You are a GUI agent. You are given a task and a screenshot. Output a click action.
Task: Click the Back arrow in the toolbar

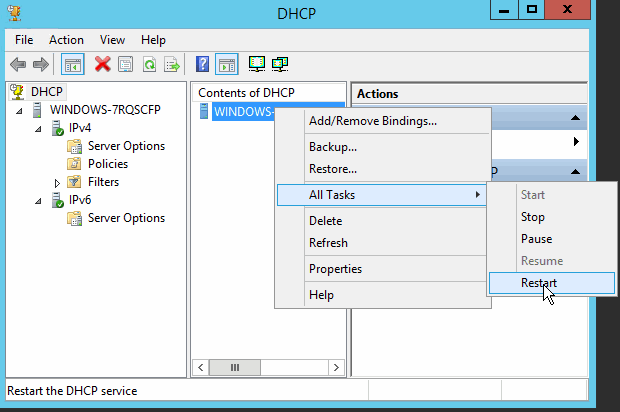(17, 64)
